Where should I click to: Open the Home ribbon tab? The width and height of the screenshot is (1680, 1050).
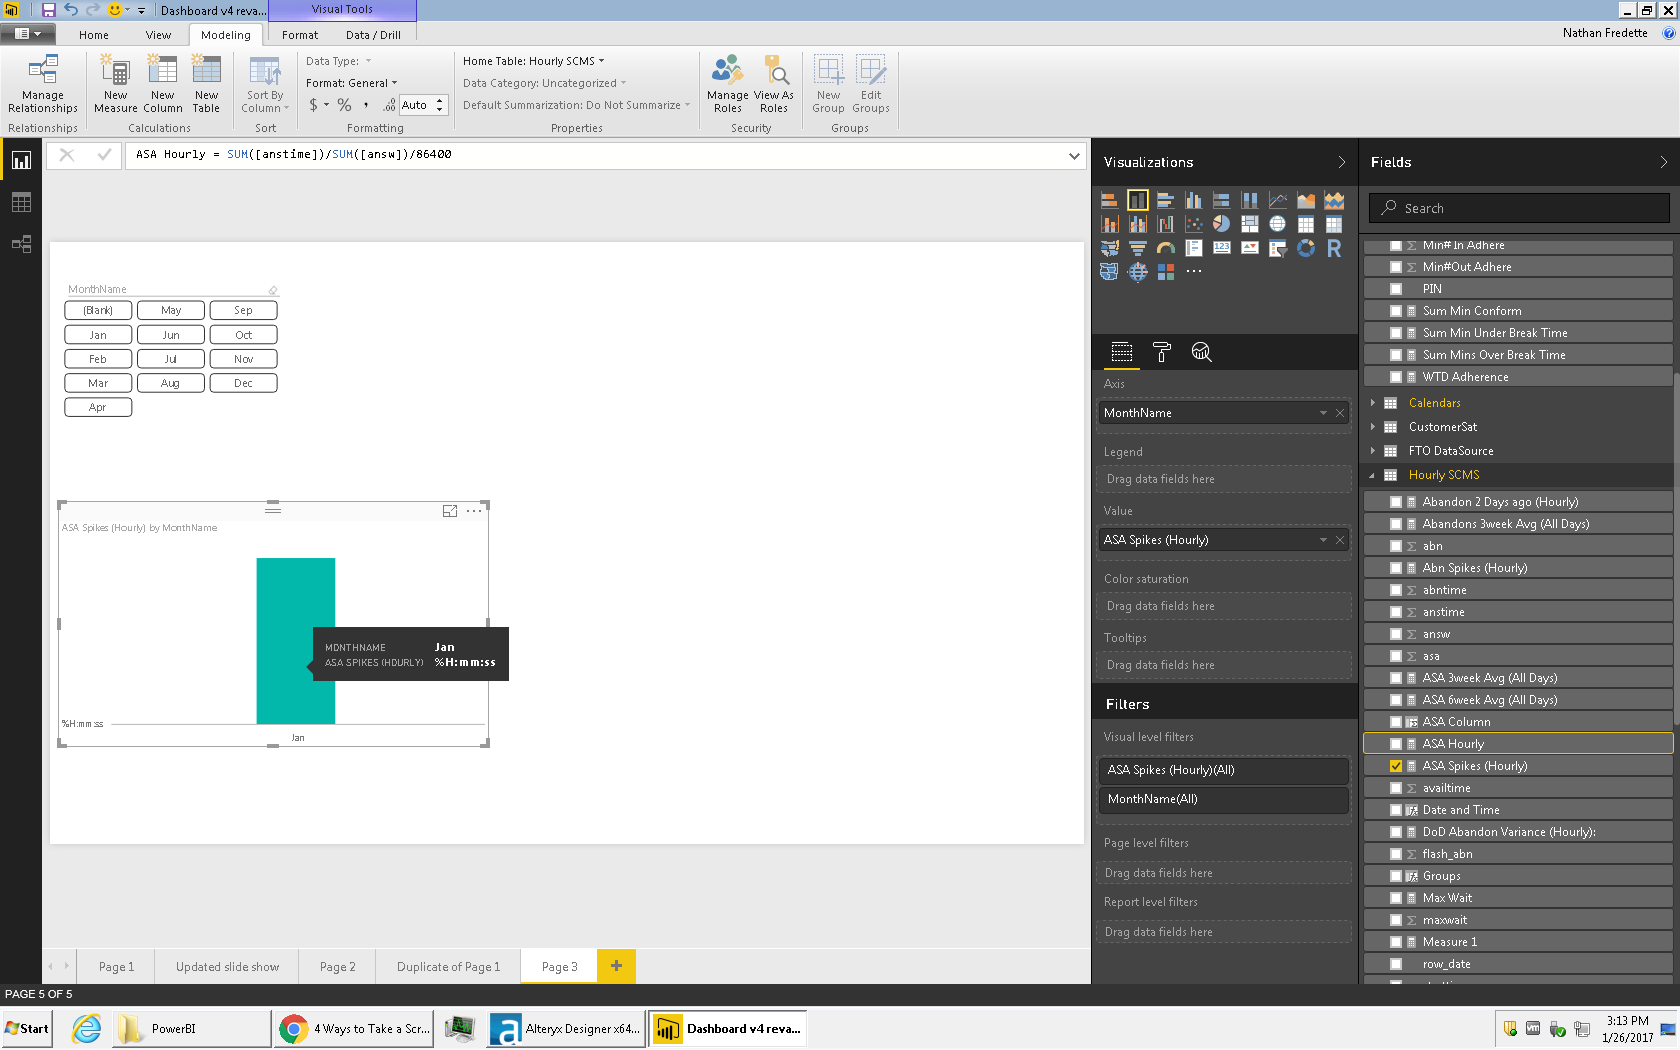coord(94,35)
